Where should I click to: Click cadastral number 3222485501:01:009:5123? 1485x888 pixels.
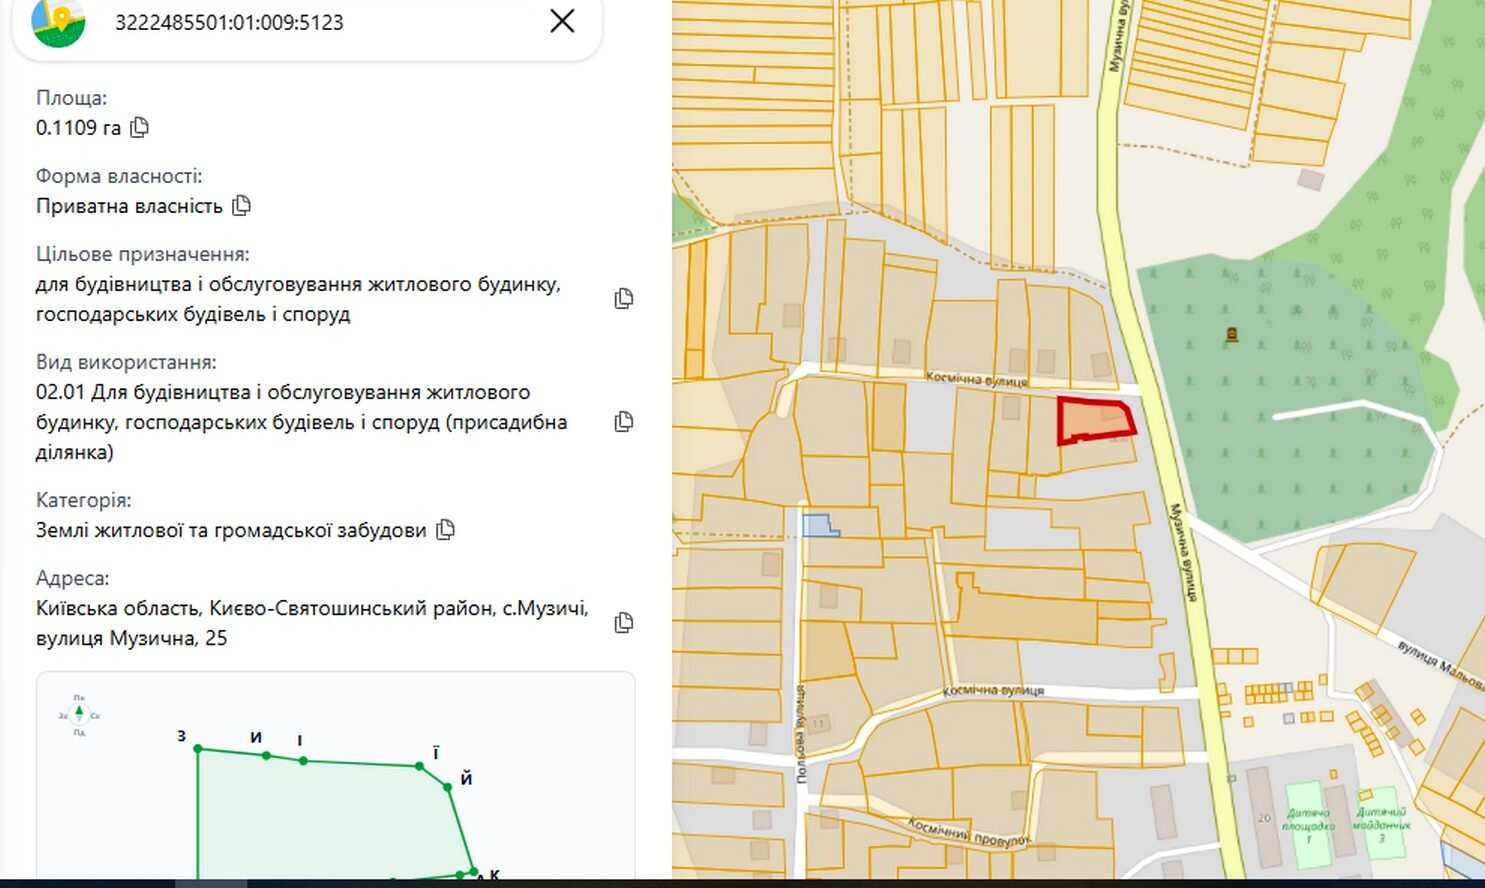(229, 22)
